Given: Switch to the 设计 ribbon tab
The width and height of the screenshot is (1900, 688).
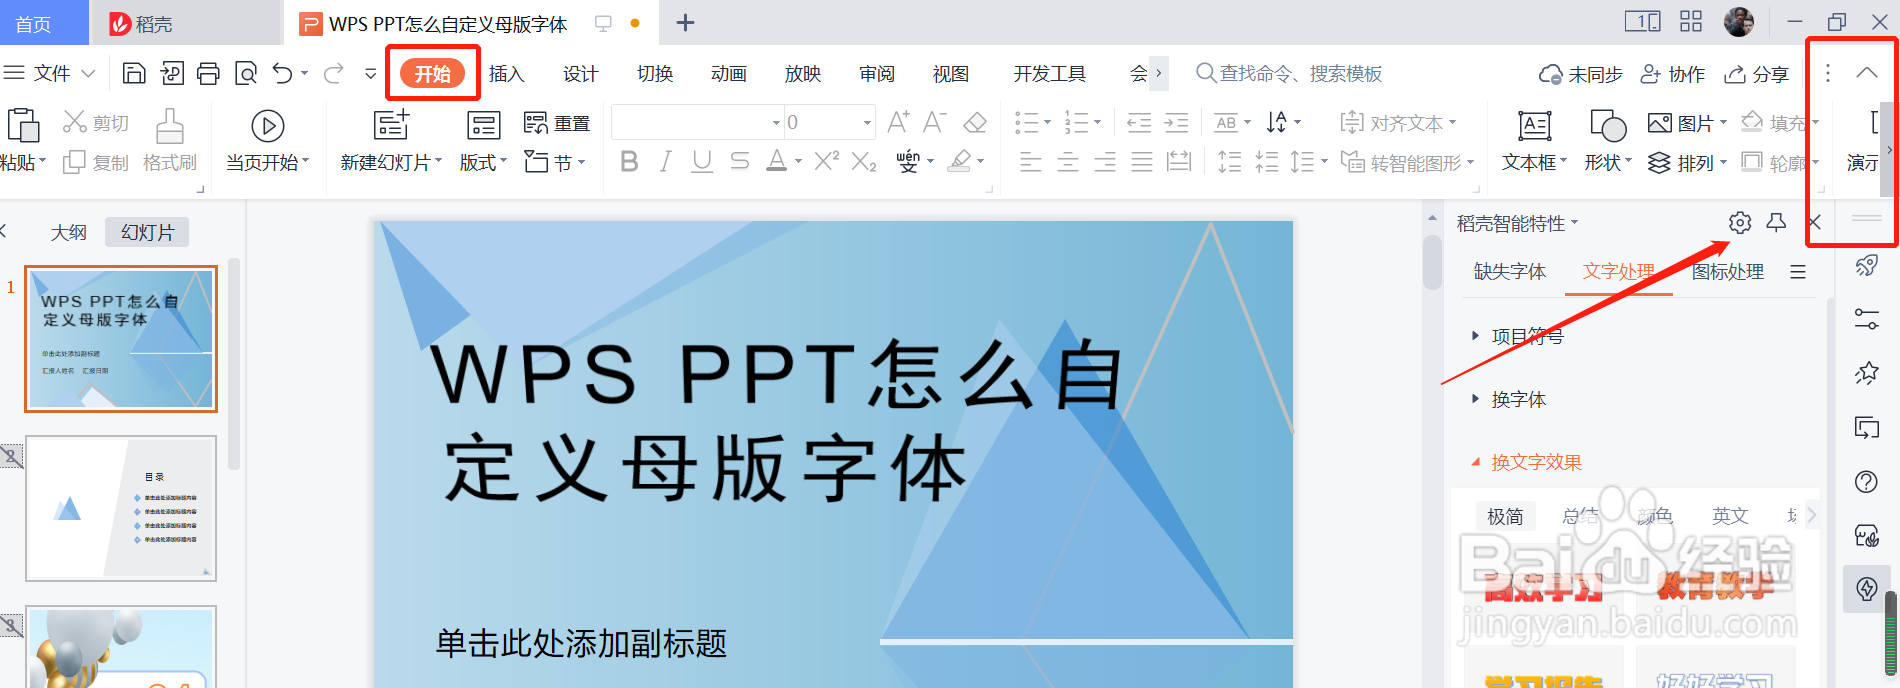Looking at the screenshot, I should coord(580,73).
